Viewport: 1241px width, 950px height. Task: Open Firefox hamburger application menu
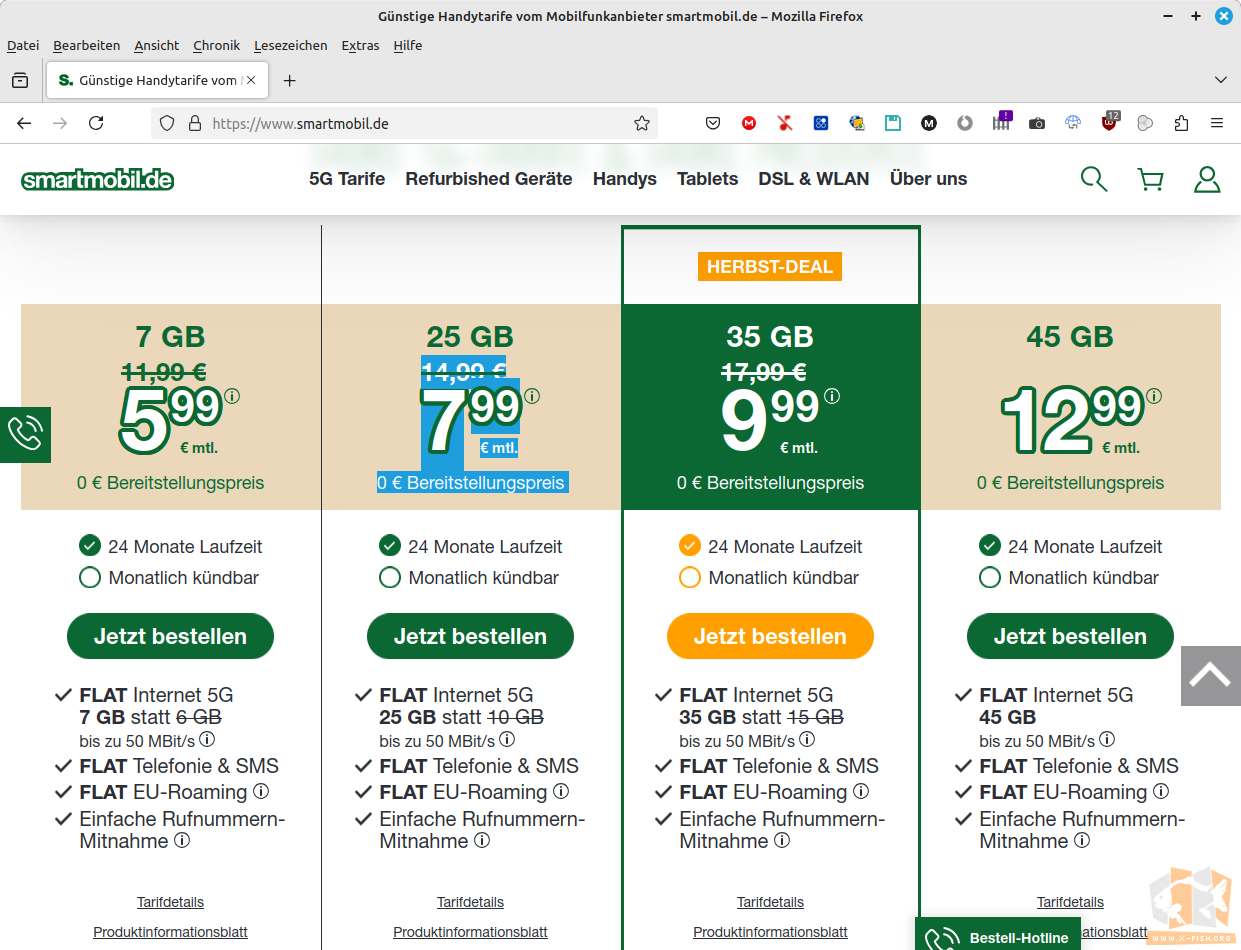(x=1217, y=123)
